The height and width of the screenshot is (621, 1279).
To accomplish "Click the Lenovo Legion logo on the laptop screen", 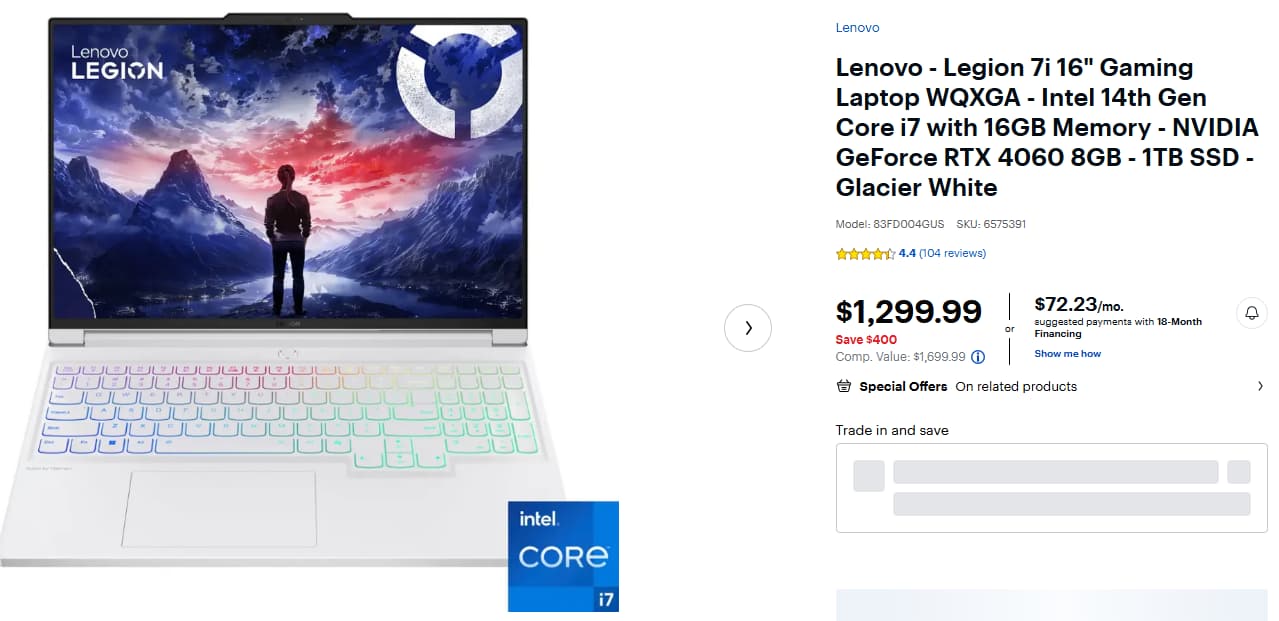I will [x=116, y=62].
